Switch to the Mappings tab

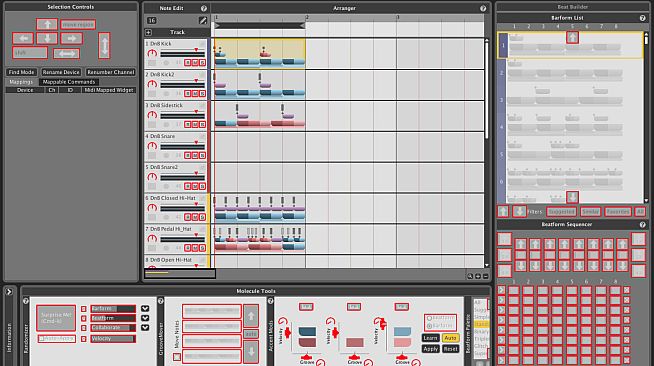(x=21, y=82)
